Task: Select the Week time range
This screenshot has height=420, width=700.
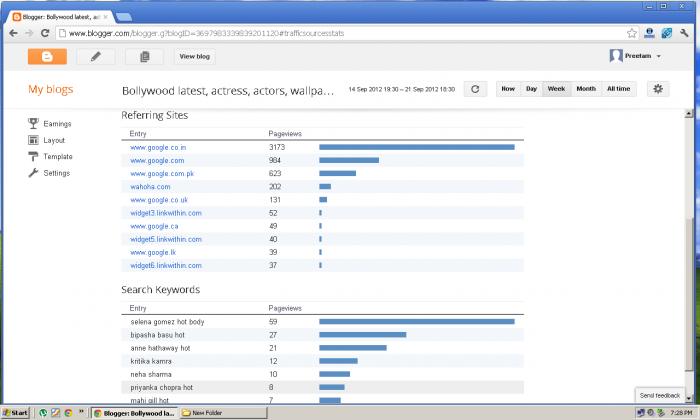Action: 556,89
